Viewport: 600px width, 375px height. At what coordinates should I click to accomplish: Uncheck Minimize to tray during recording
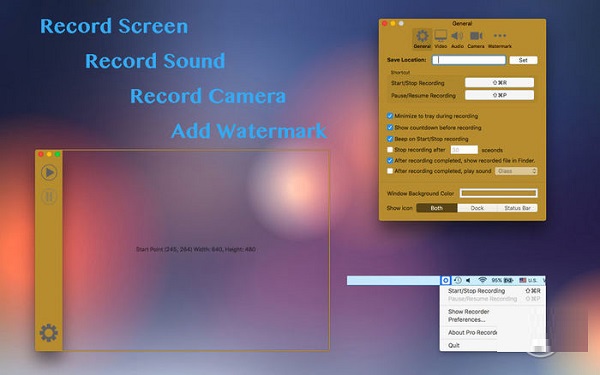390,116
